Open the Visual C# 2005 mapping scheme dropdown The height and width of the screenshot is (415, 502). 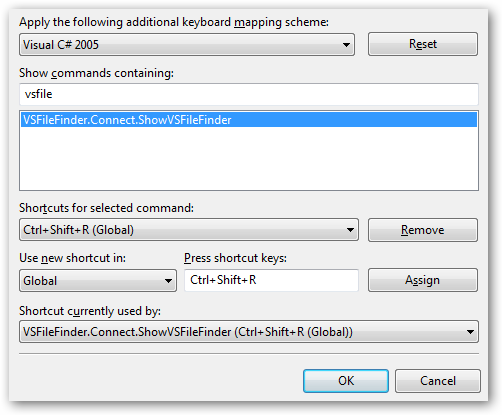[187, 44]
